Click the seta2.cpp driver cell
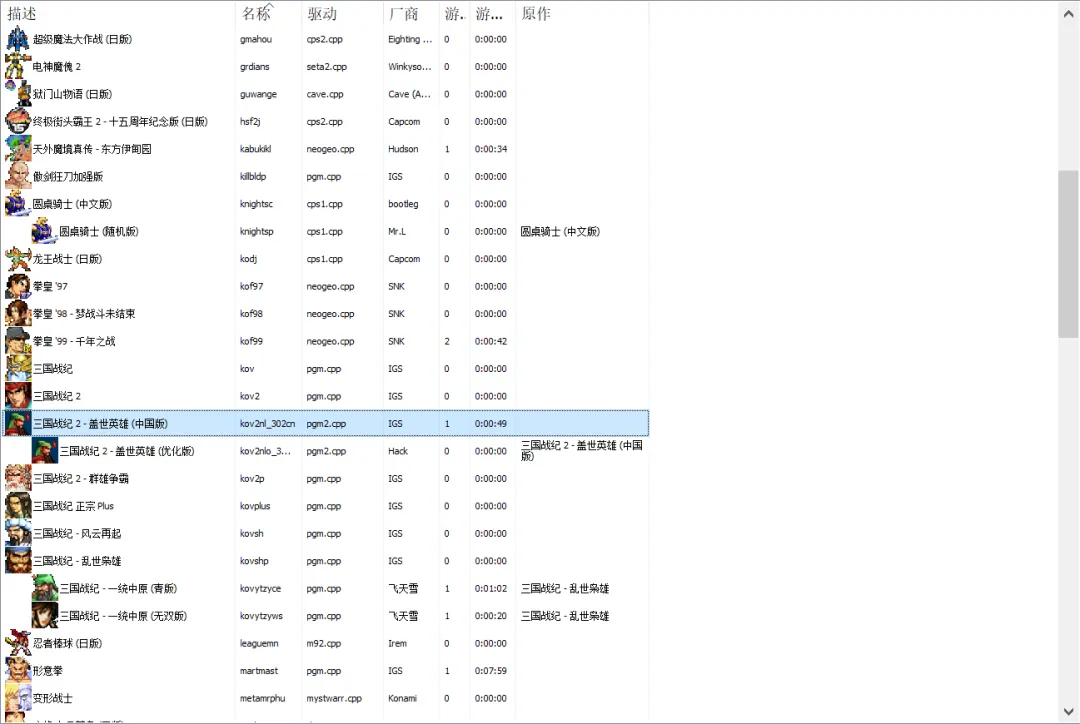This screenshot has width=1080, height=724. tap(326, 67)
